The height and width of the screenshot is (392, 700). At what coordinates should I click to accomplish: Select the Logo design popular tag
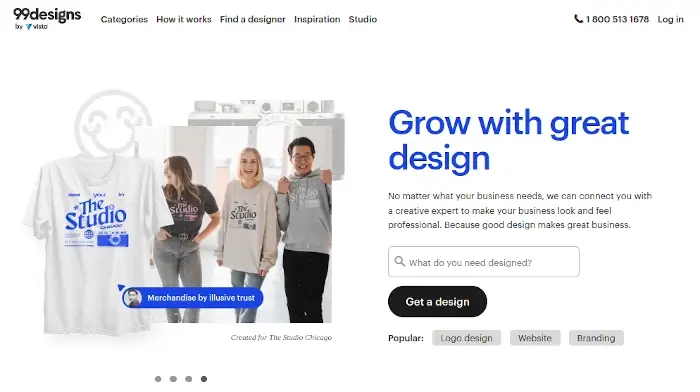coord(466,338)
